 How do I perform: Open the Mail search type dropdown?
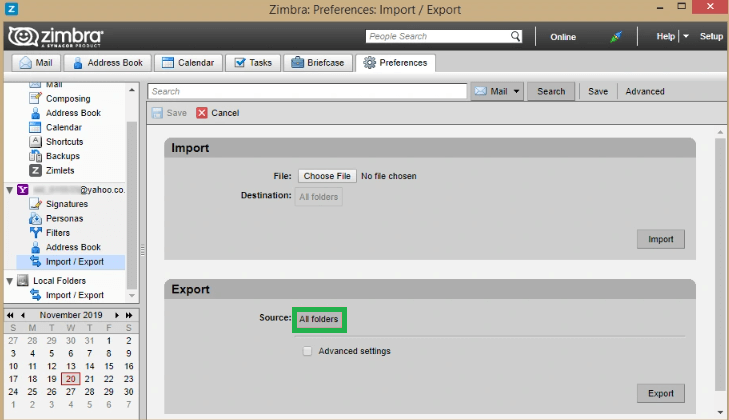pyautogui.click(x=497, y=92)
